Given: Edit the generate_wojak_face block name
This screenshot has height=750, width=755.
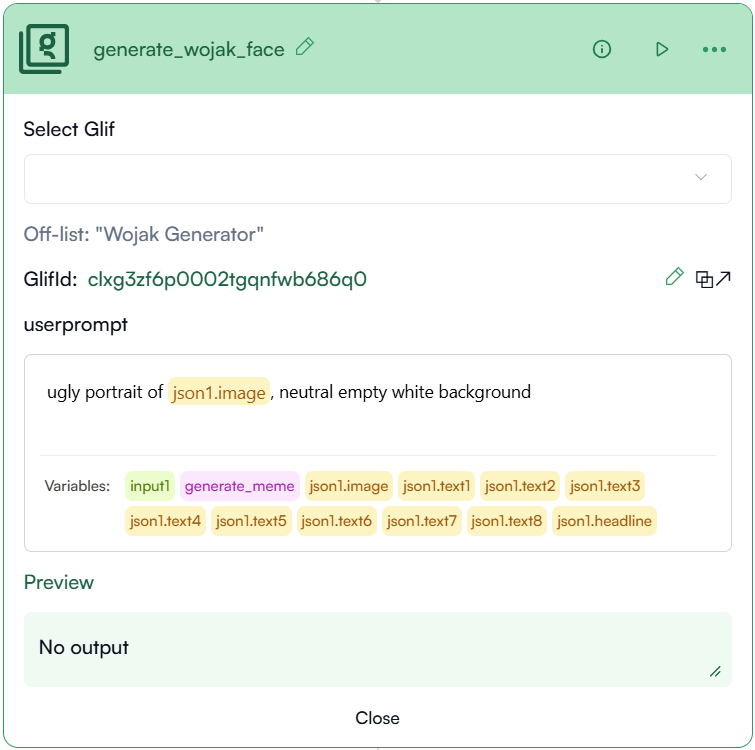Looking at the screenshot, I should pos(305,47).
